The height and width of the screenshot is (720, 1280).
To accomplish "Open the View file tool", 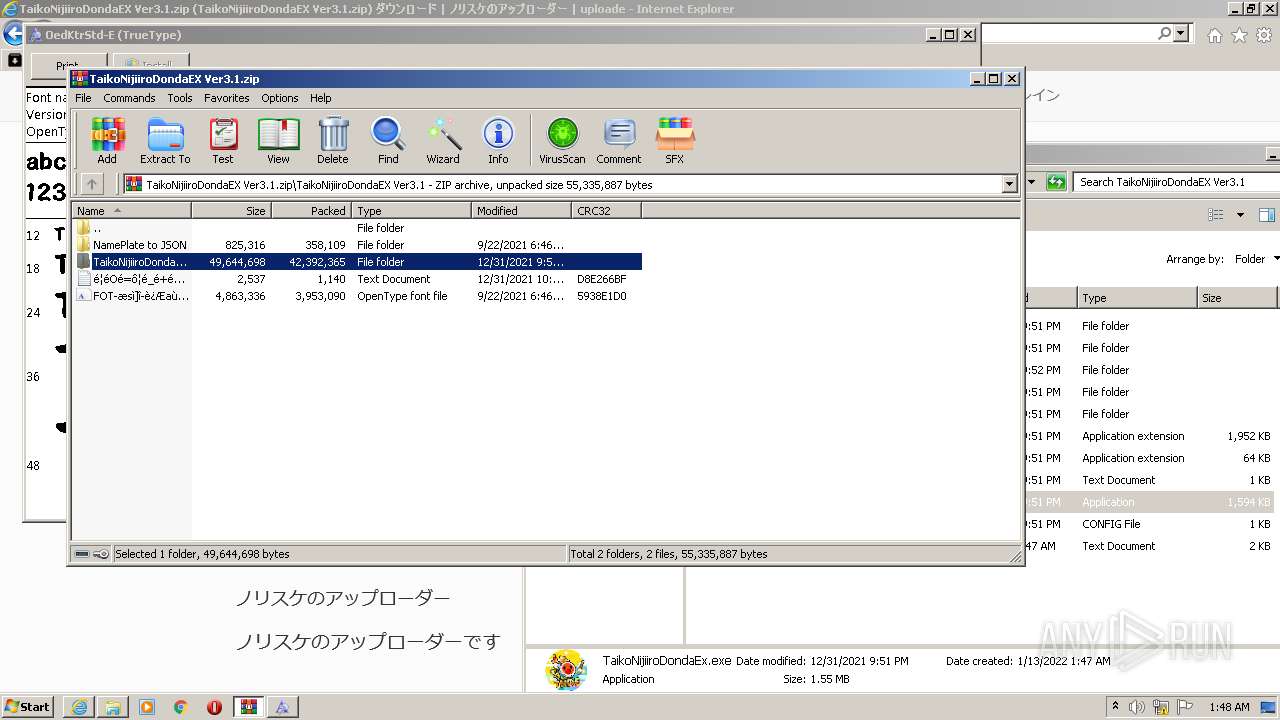I will [278, 140].
